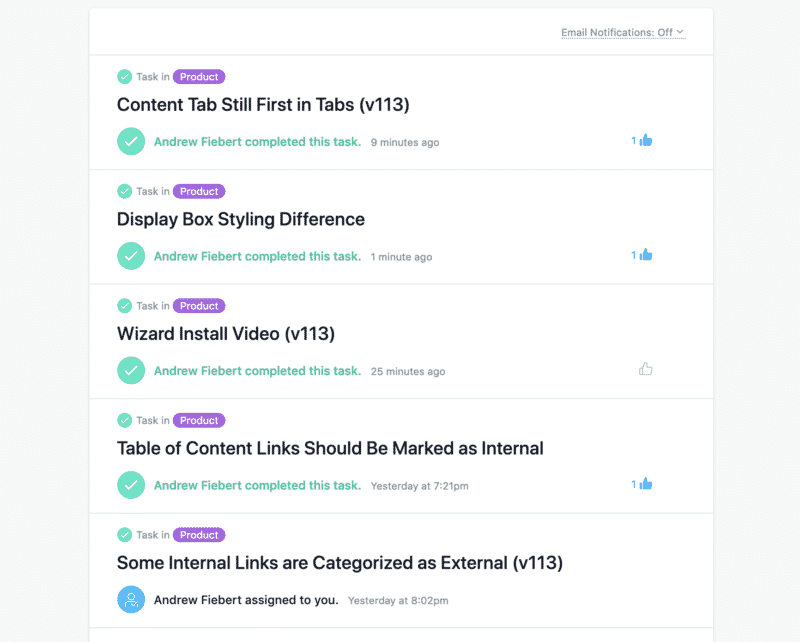800x642 pixels.
Task: Click the '1 minute ago' timestamp
Action: (x=402, y=257)
